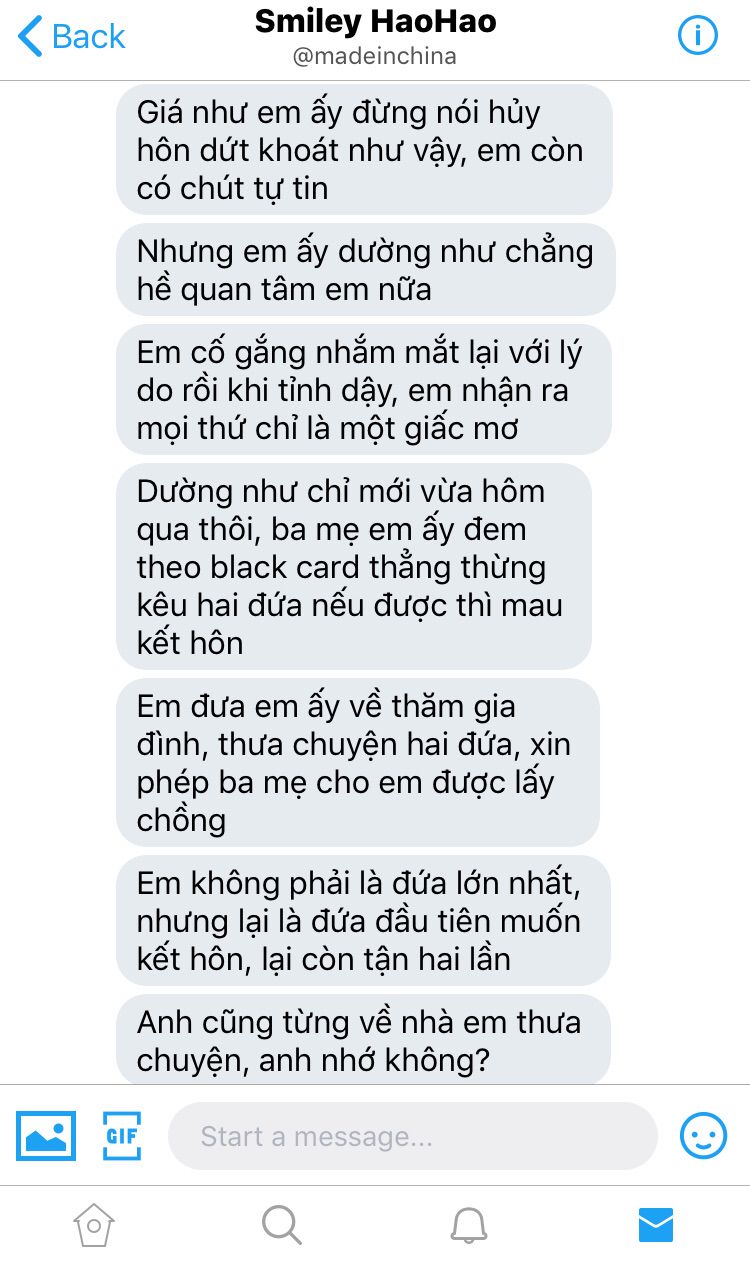The width and height of the screenshot is (750, 1286).
Task: Tap message 'Anh cũng từng về nhà em'
Action: coord(364,1039)
